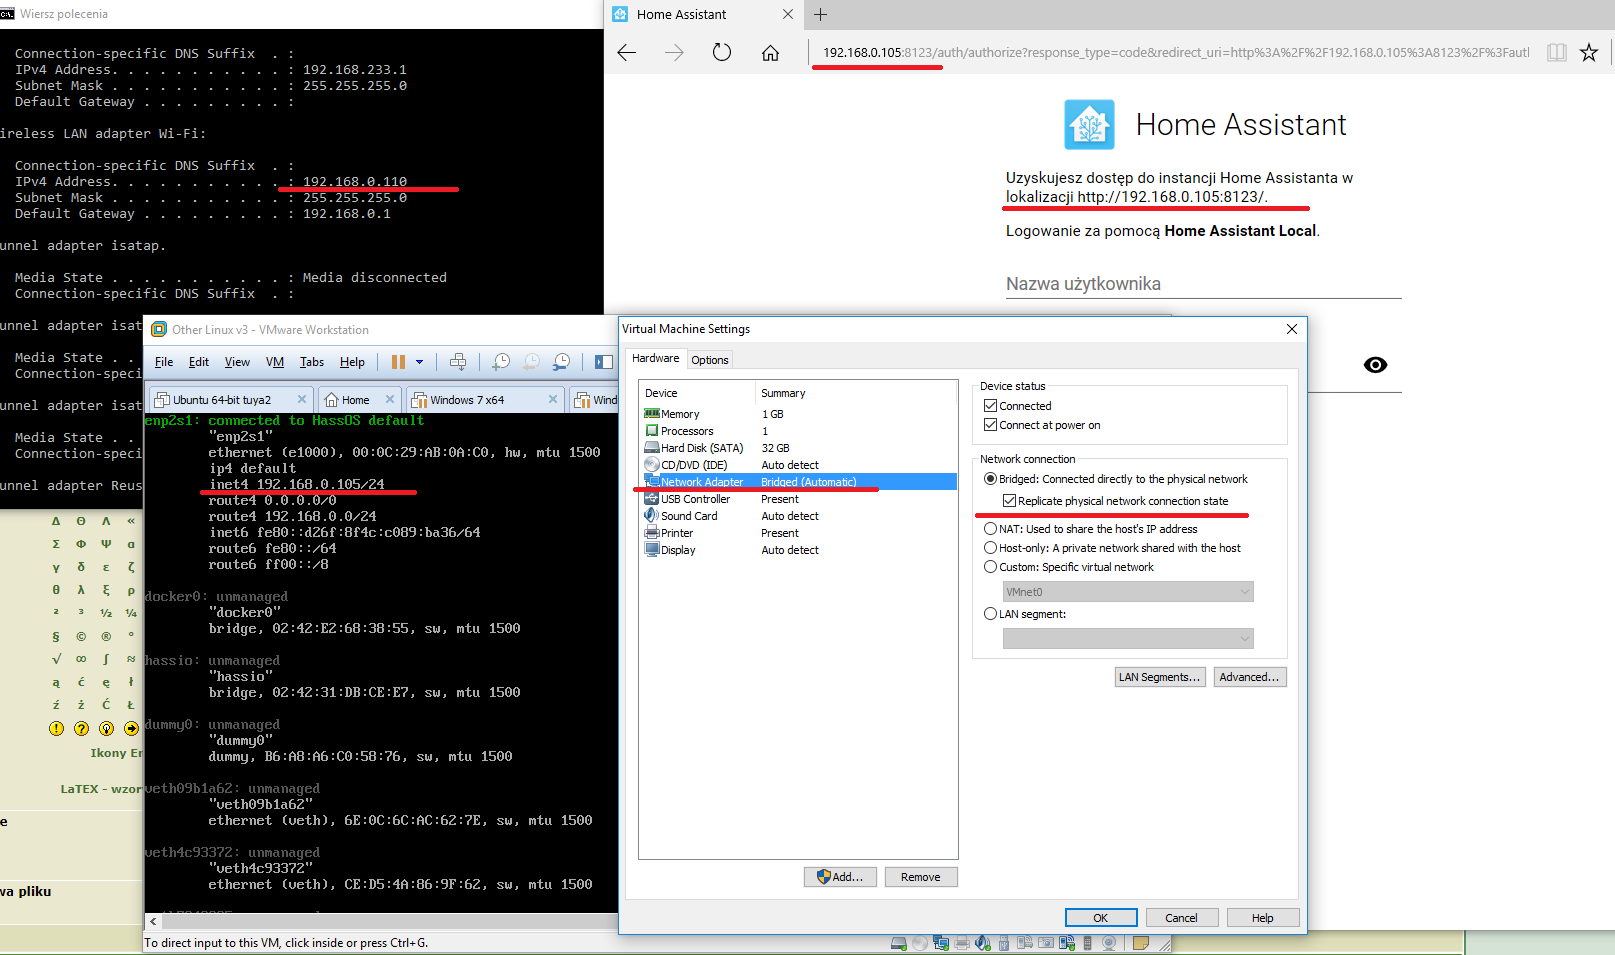Select Hard Disk (SATA) device row
Viewport: 1615px width, 955px height.
799,448
